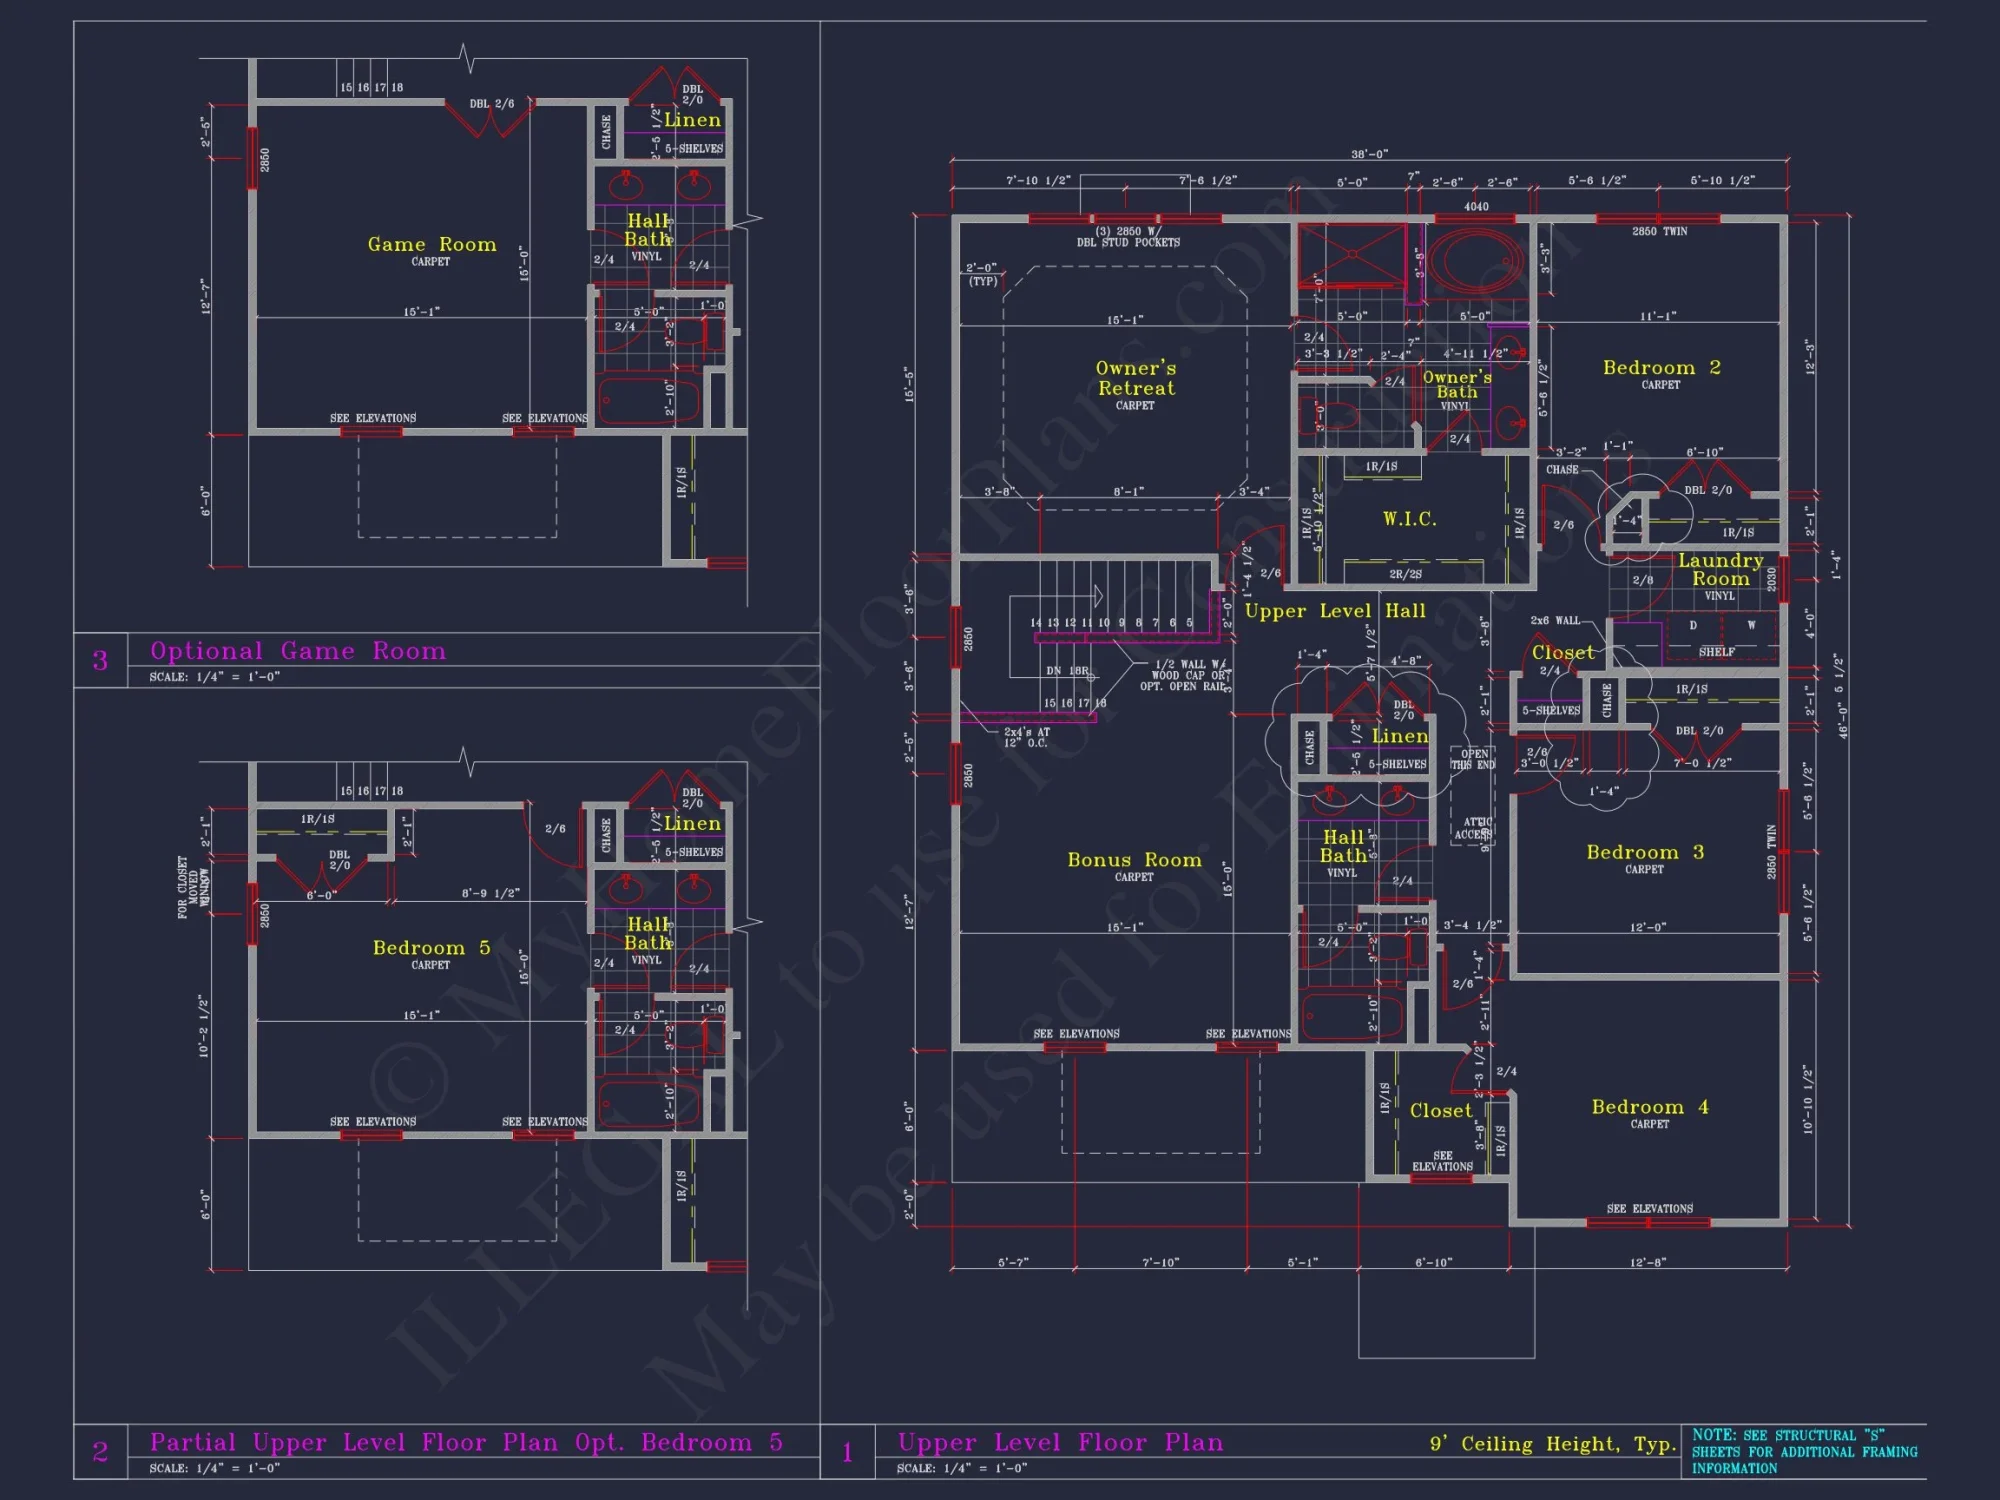Click the W.I.C. closet label
This screenshot has width=2000, height=1500.
coord(1411,518)
